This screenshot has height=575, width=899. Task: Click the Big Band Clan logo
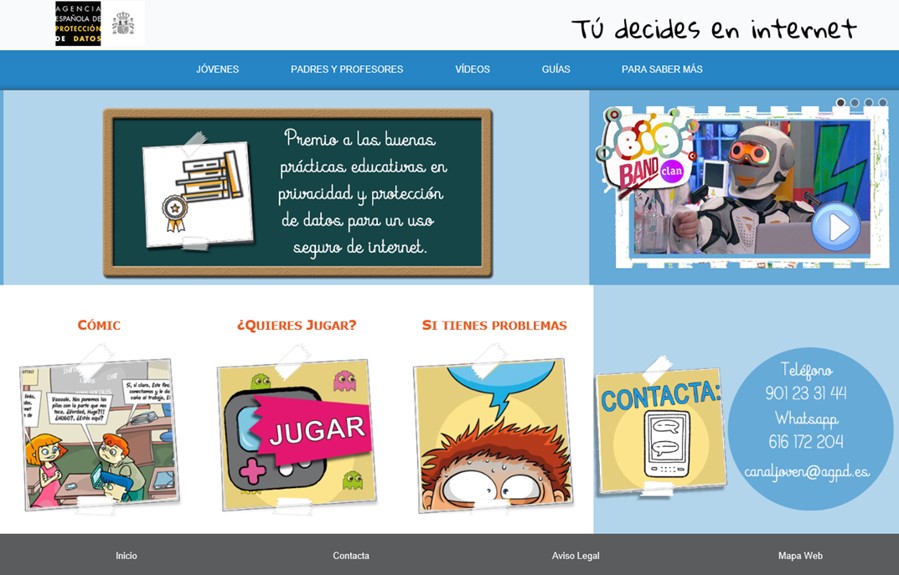tap(647, 150)
